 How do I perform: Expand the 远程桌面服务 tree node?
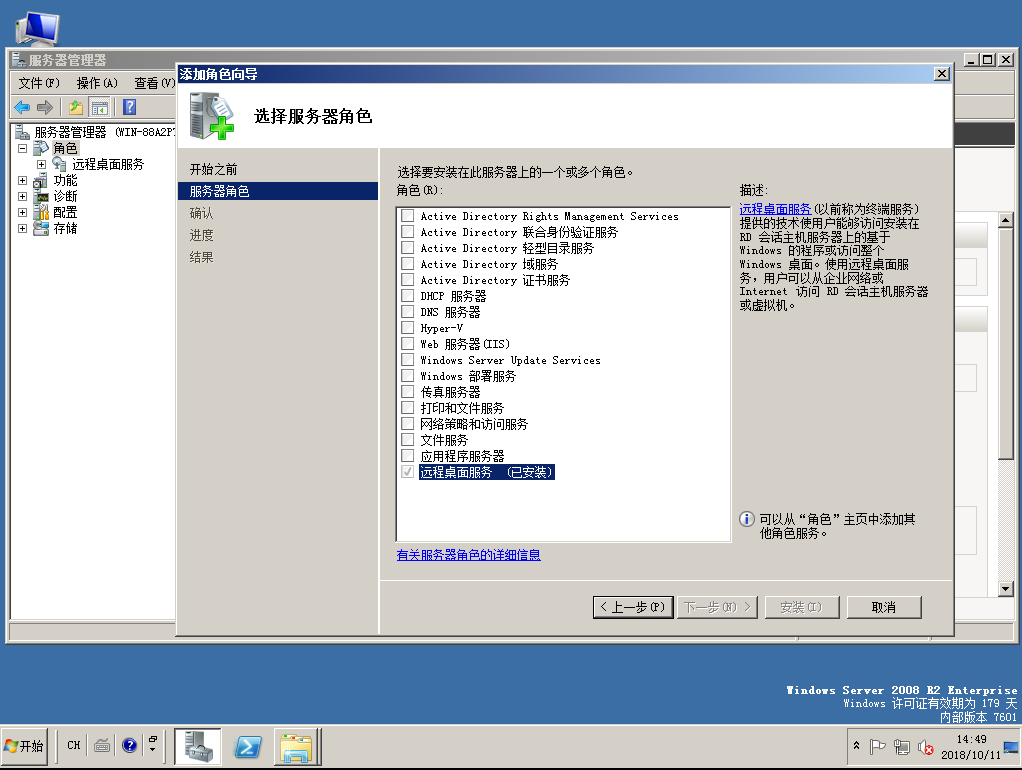tap(41, 164)
